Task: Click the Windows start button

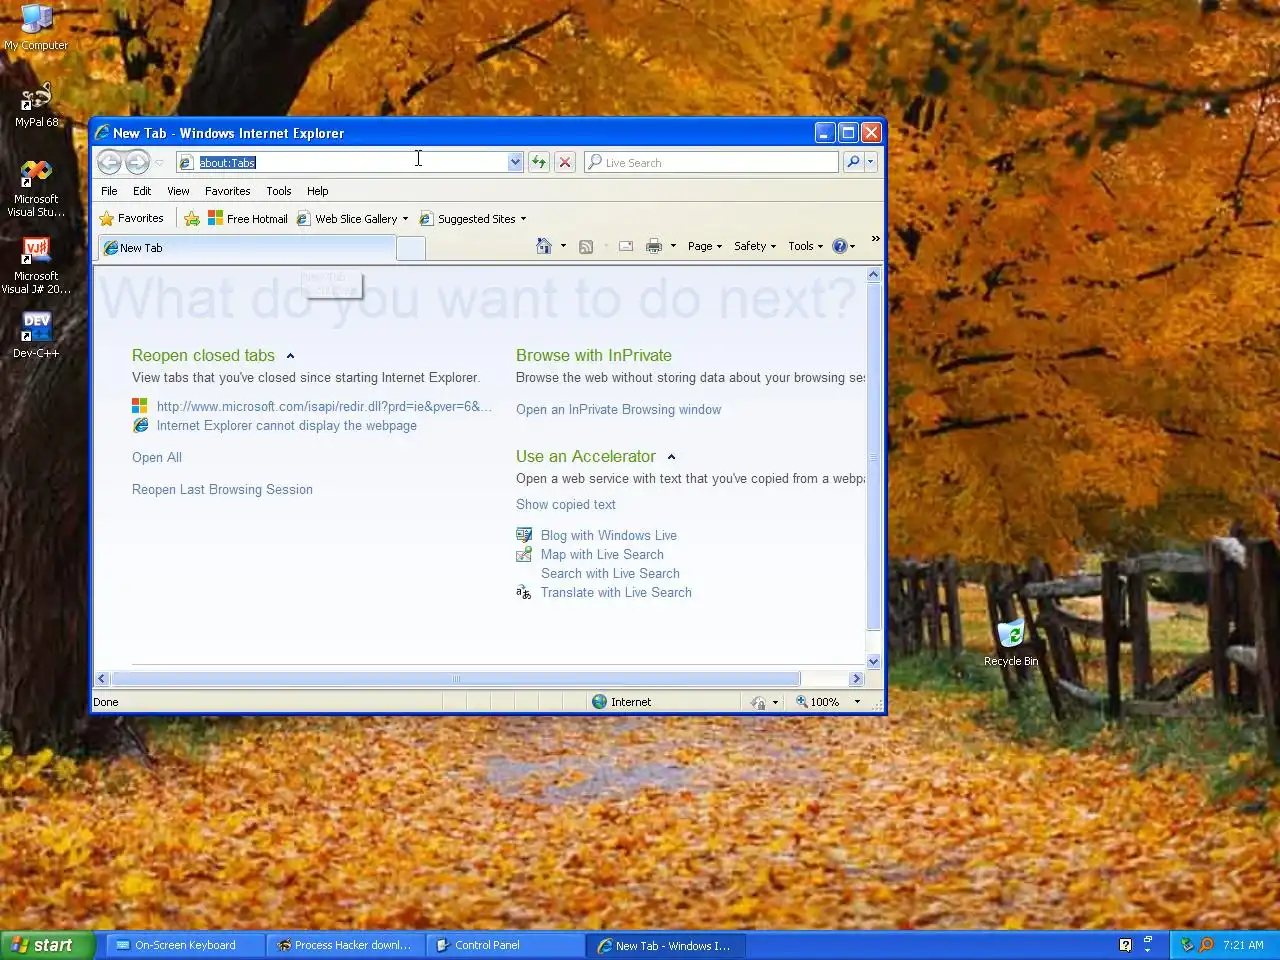Action: click(47, 945)
